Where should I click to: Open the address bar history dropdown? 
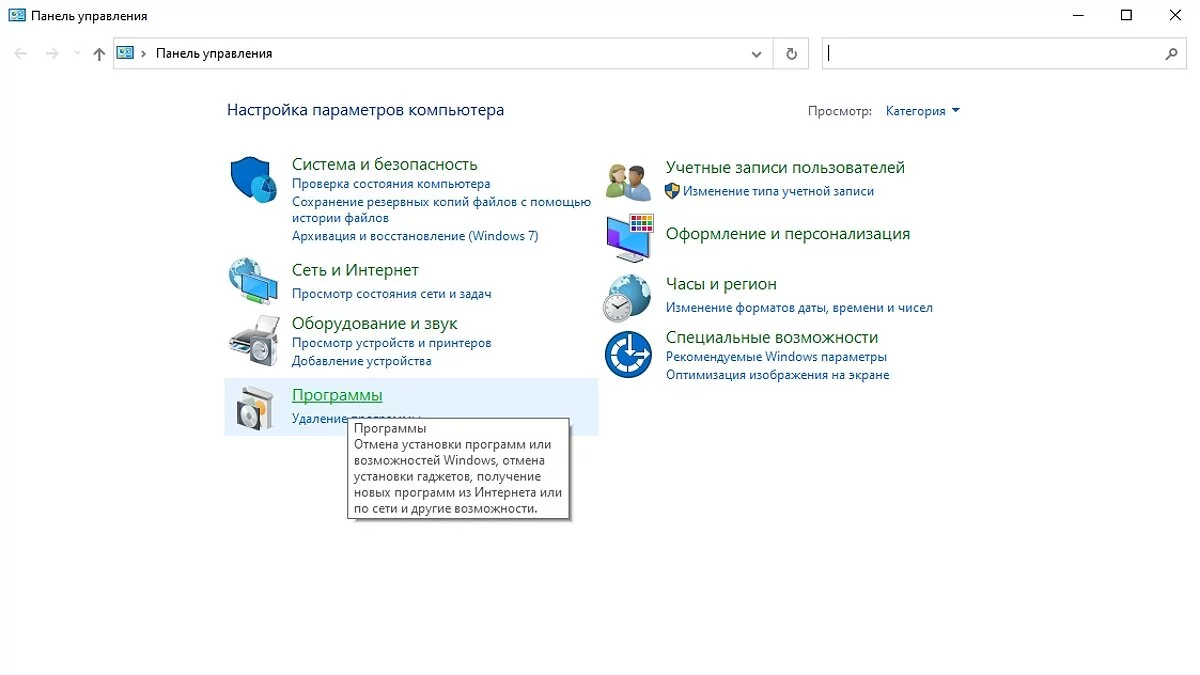(757, 54)
